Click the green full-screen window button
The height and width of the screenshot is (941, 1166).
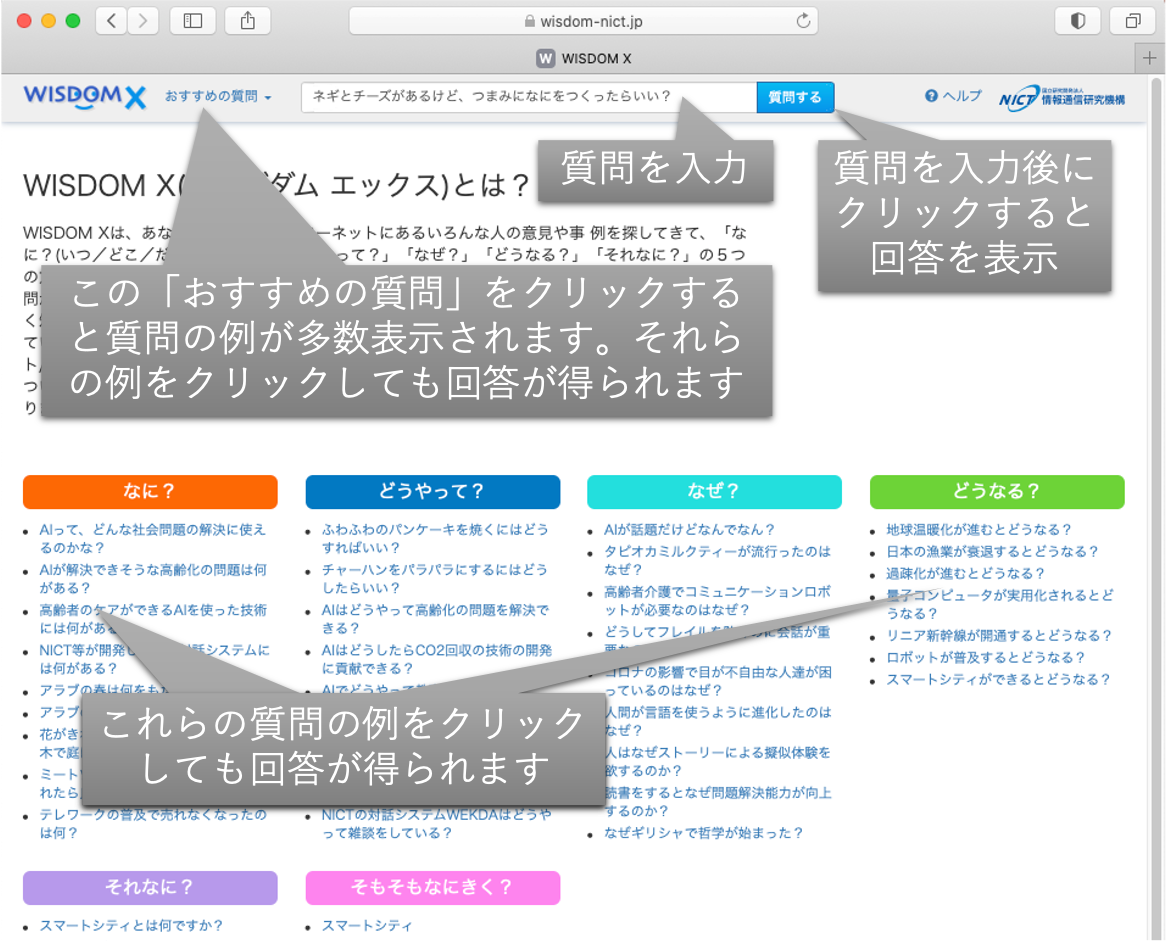[73, 21]
